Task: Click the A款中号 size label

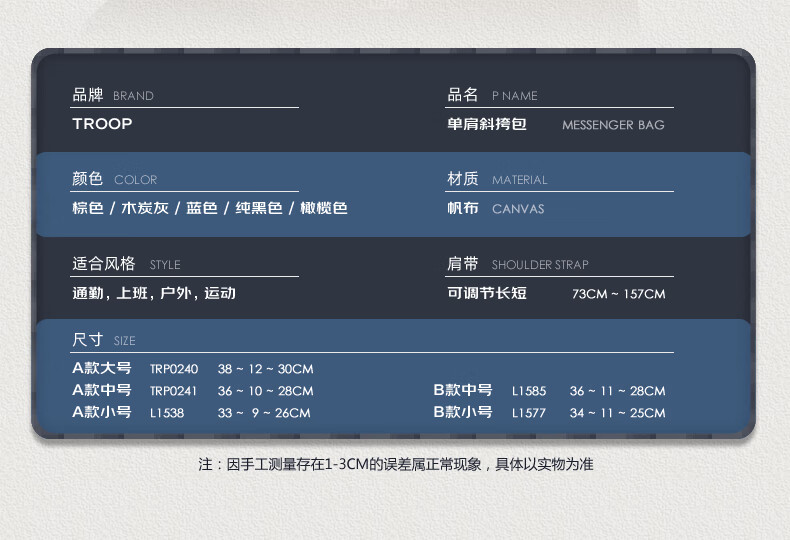Action: click(102, 390)
